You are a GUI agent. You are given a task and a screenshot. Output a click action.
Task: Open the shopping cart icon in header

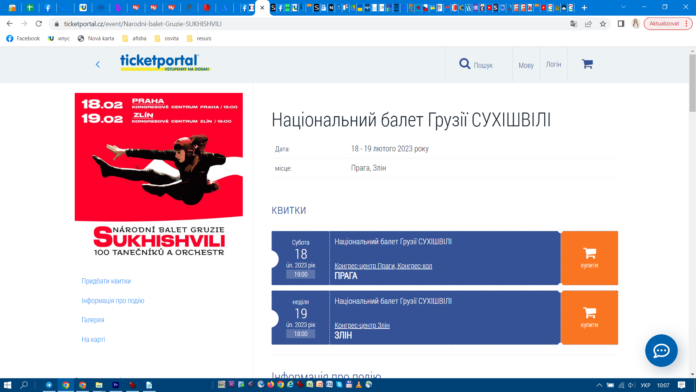[587, 64]
